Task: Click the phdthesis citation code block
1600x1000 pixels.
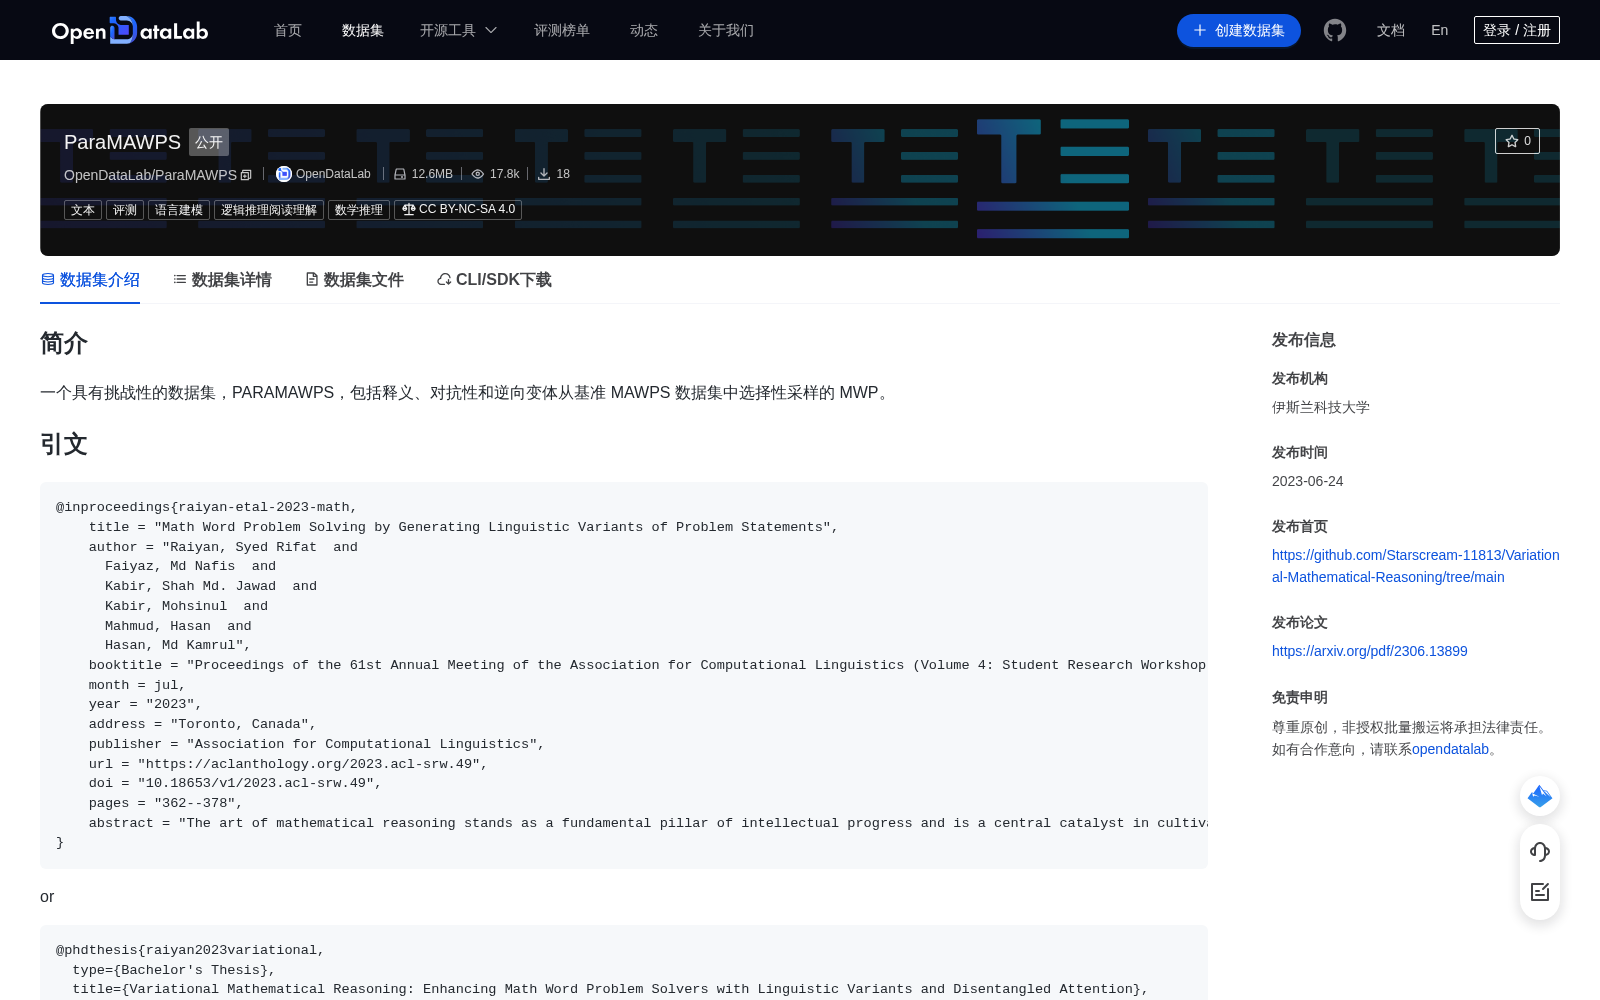Action: point(624,962)
